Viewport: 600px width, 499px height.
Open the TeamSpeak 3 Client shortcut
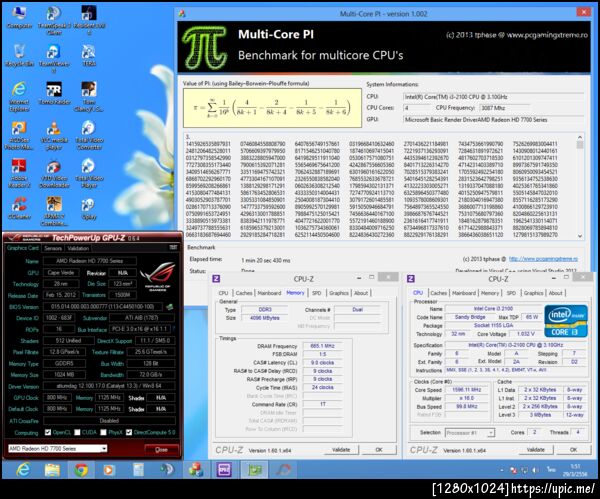54,20
